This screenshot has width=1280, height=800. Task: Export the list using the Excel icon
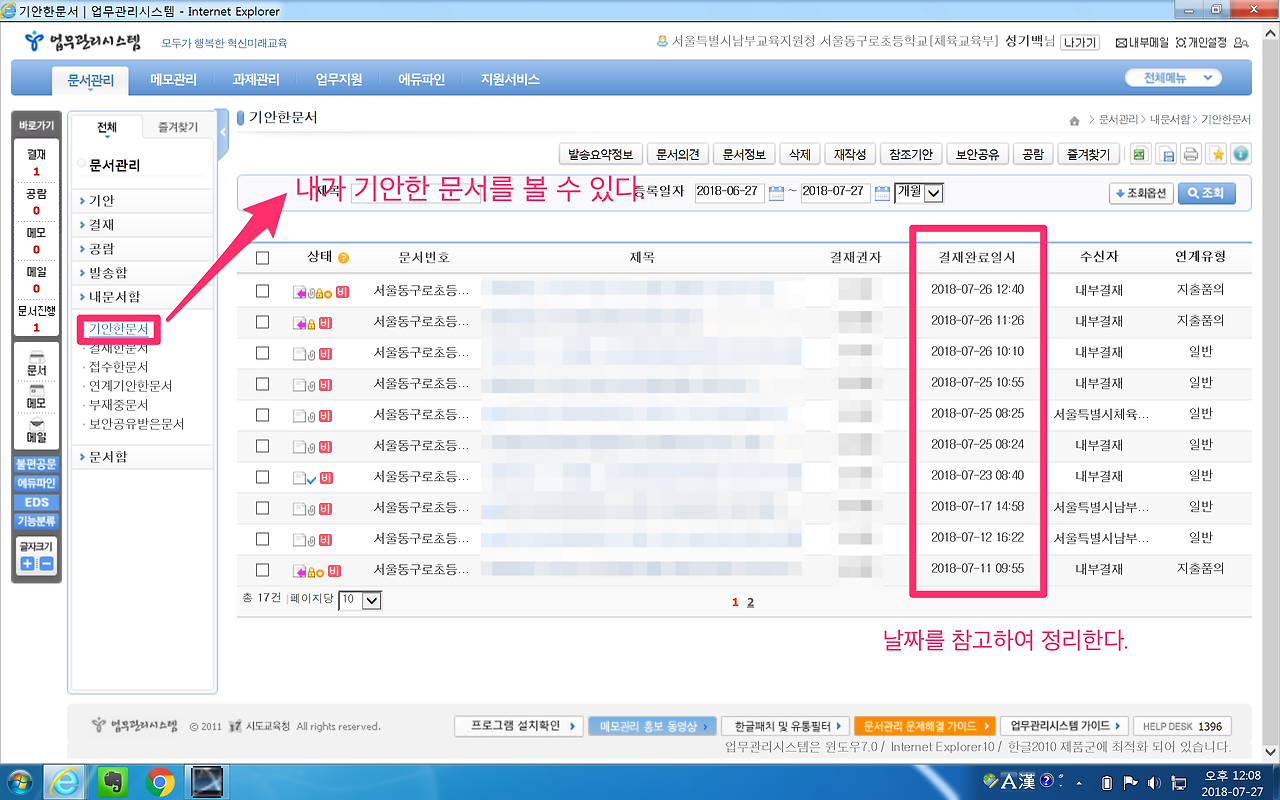[x=1139, y=154]
